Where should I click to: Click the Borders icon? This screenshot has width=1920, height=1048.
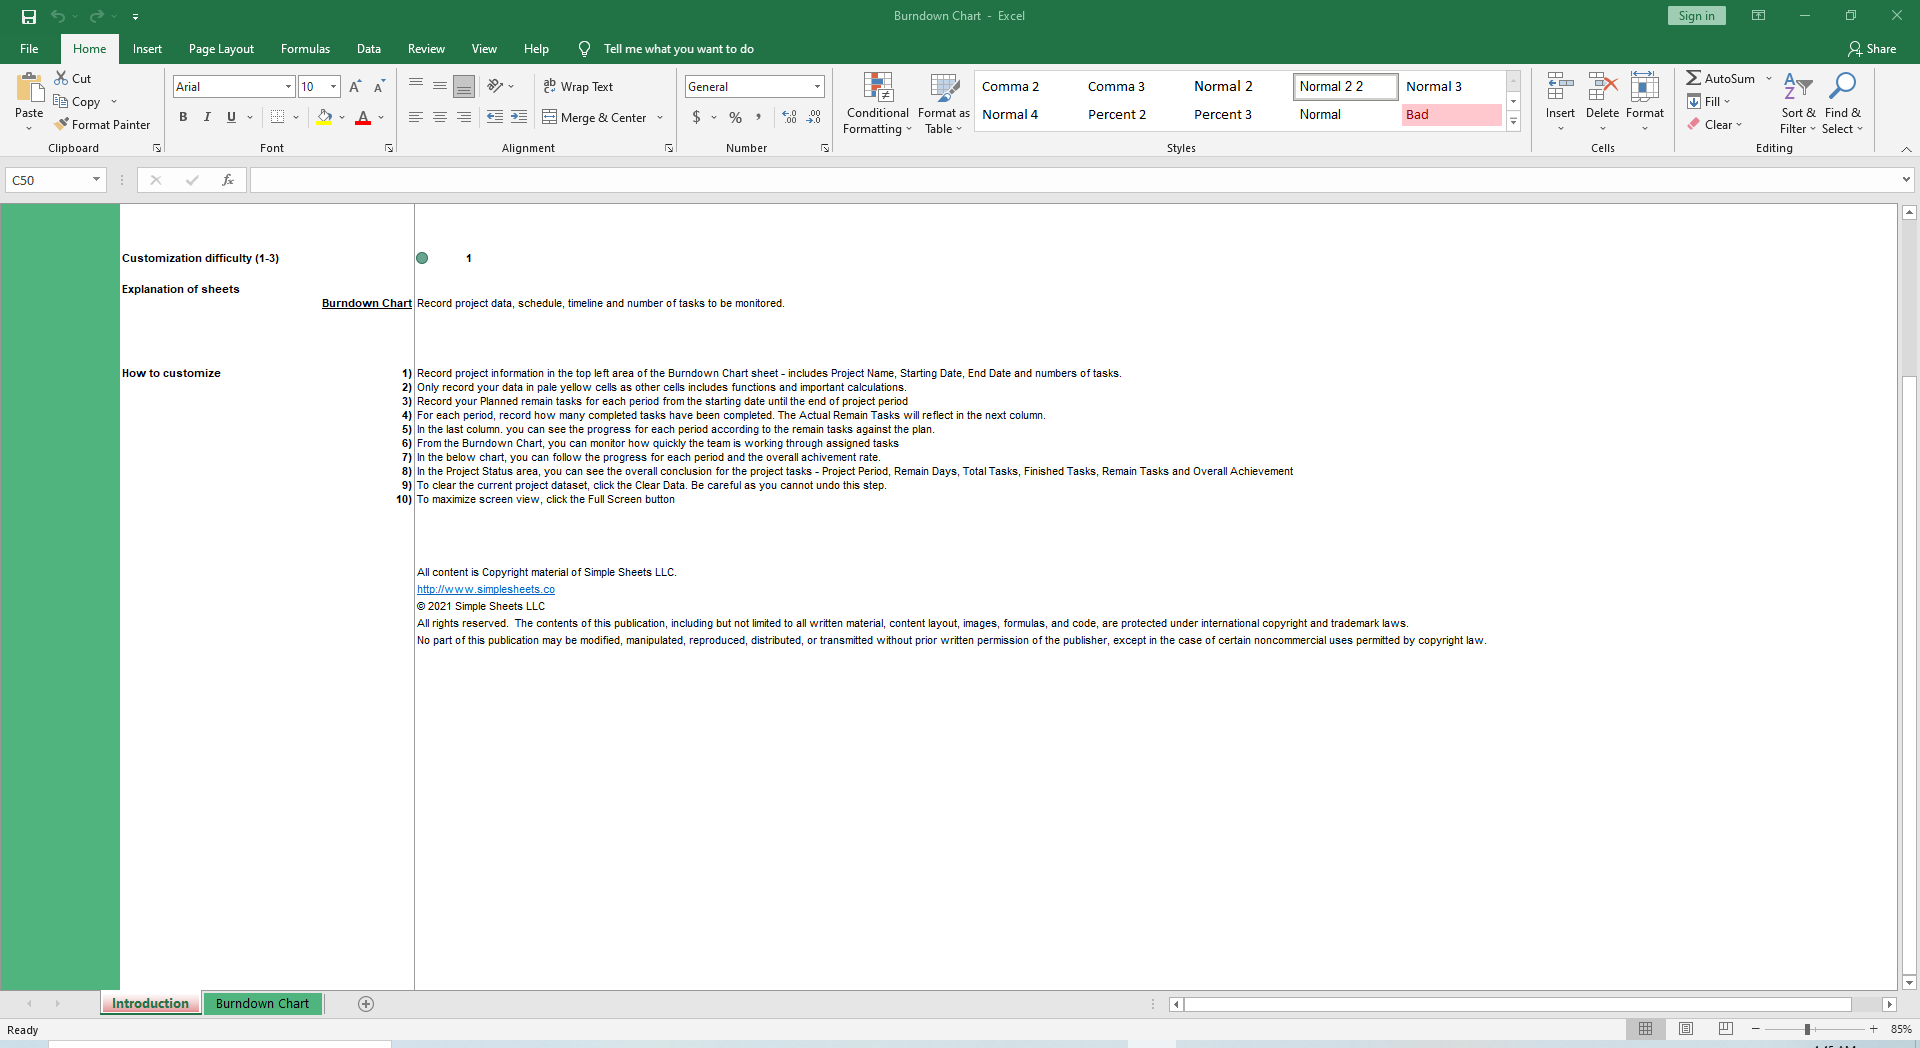click(278, 117)
